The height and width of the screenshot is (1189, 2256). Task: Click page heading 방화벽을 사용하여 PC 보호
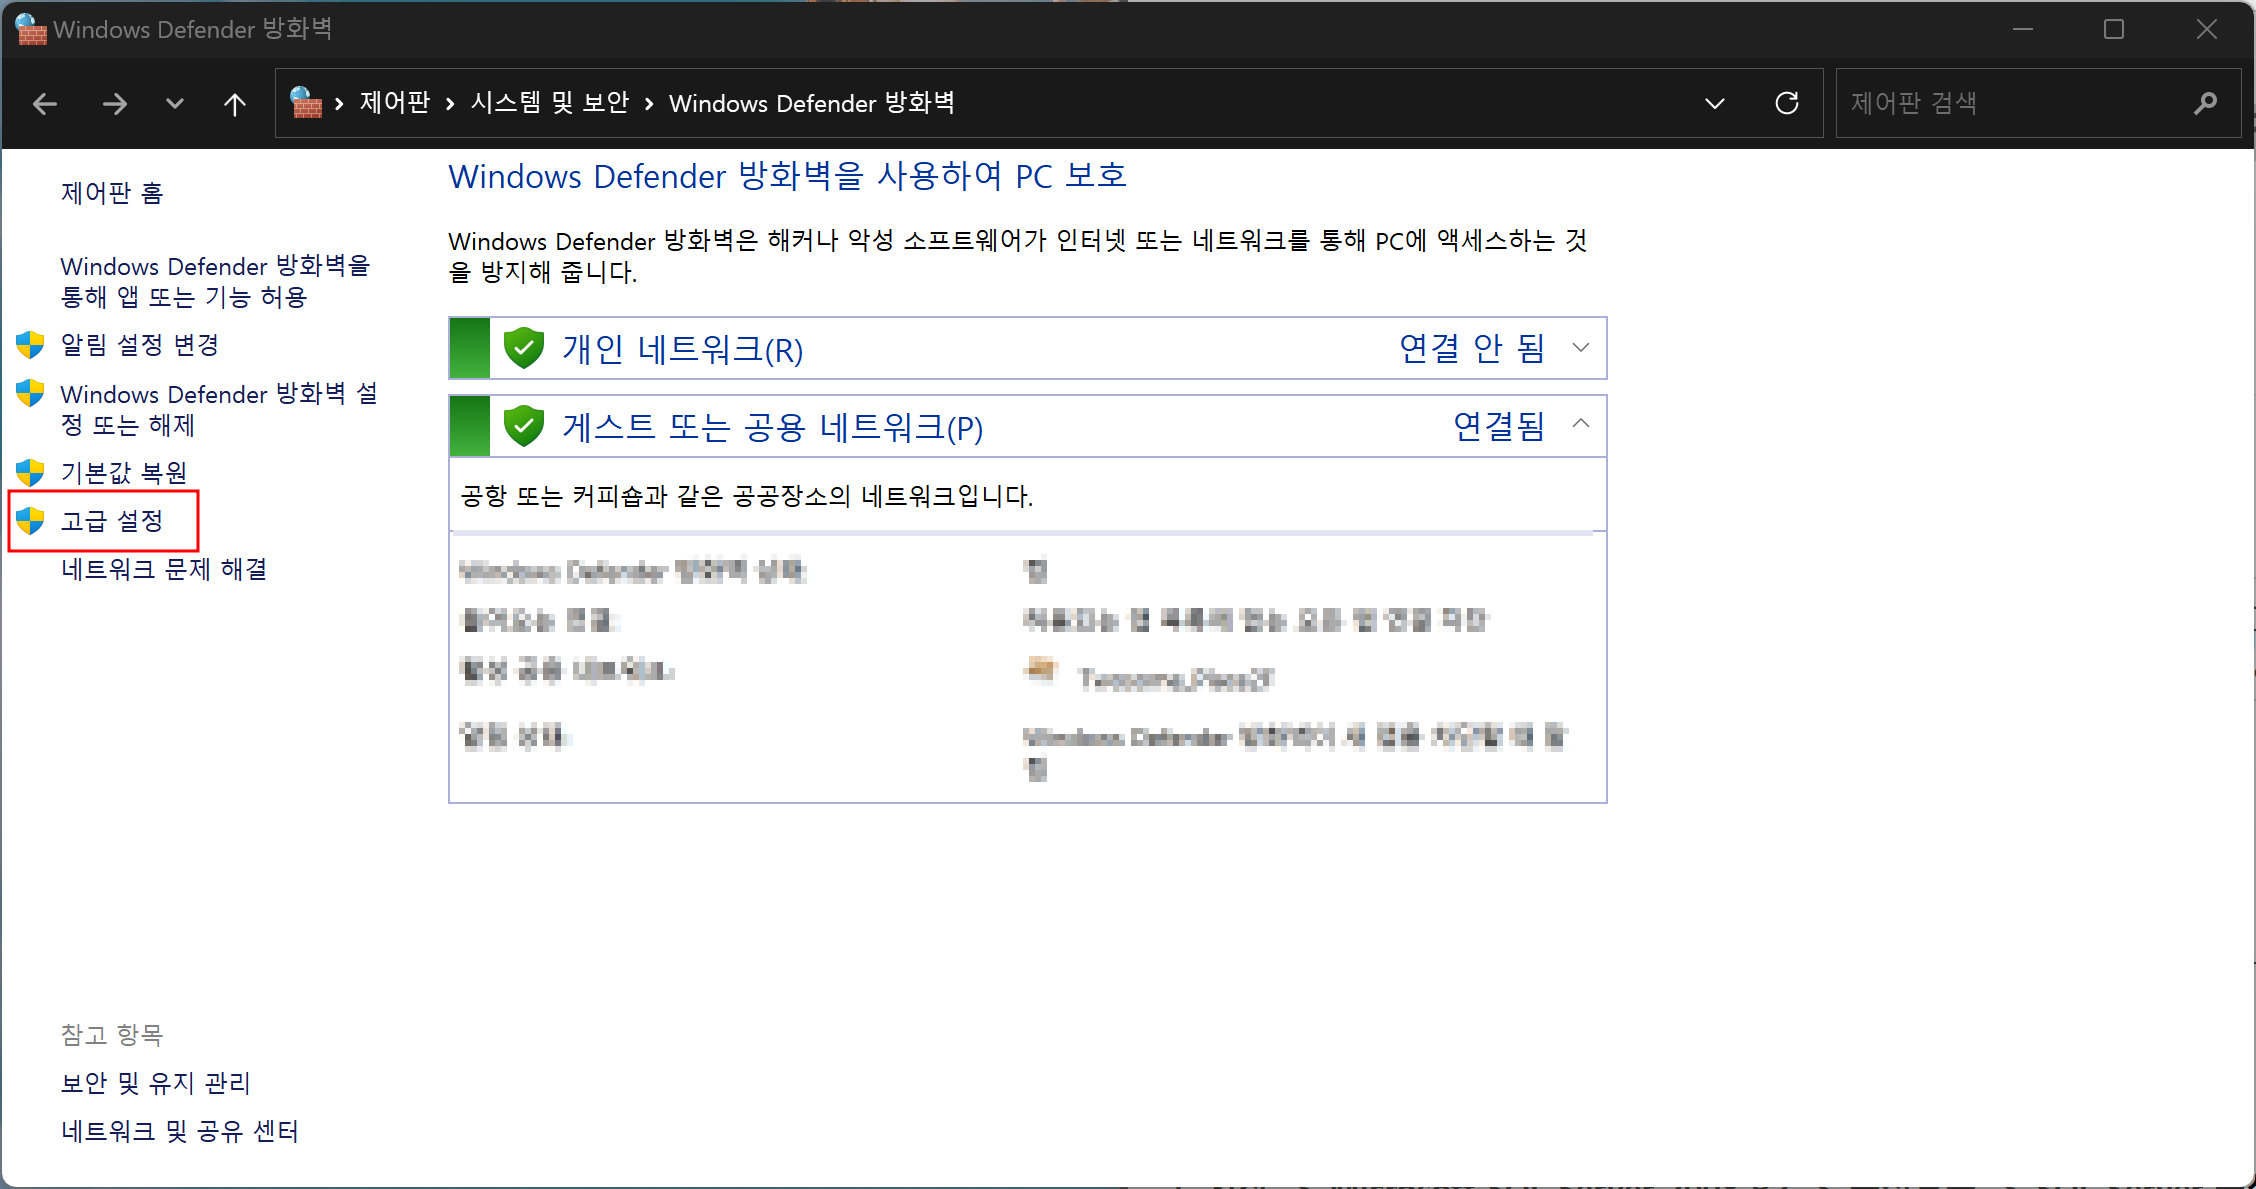click(788, 176)
